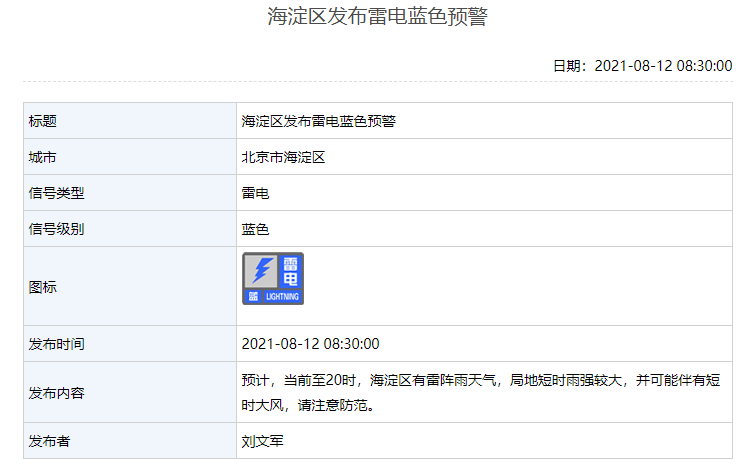Click the 雷电 signal type value
The height and width of the screenshot is (475, 752).
point(256,193)
